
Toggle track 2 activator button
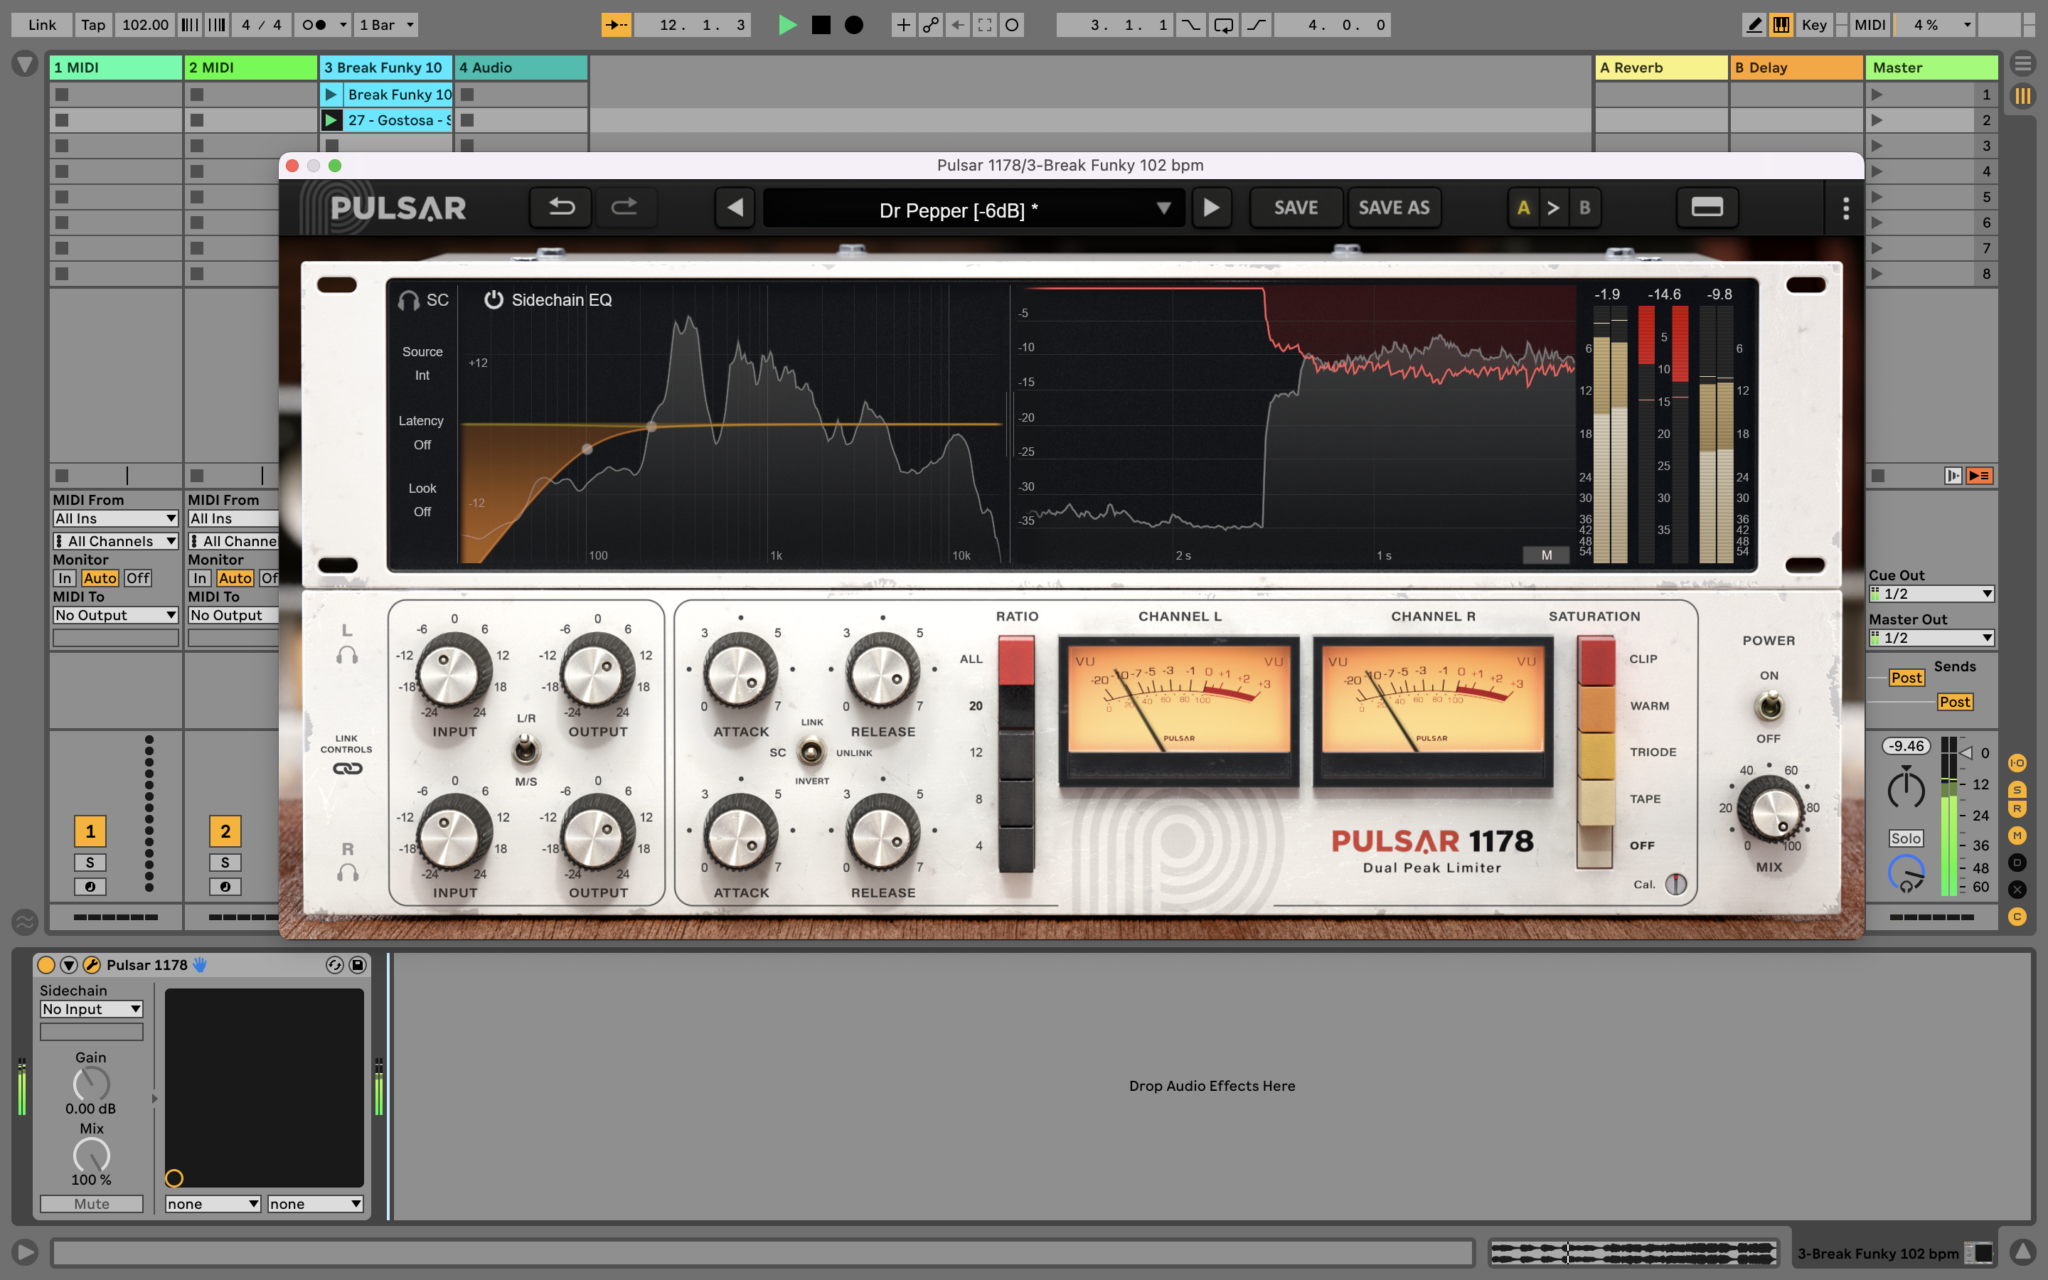pyautogui.click(x=225, y=831)
